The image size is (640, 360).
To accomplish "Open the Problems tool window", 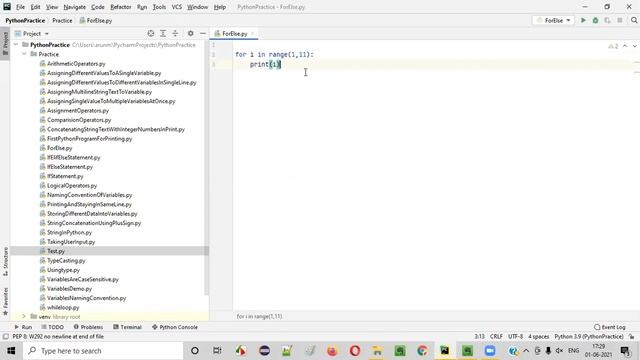I will pyautogui.click(x=88, y=327).
